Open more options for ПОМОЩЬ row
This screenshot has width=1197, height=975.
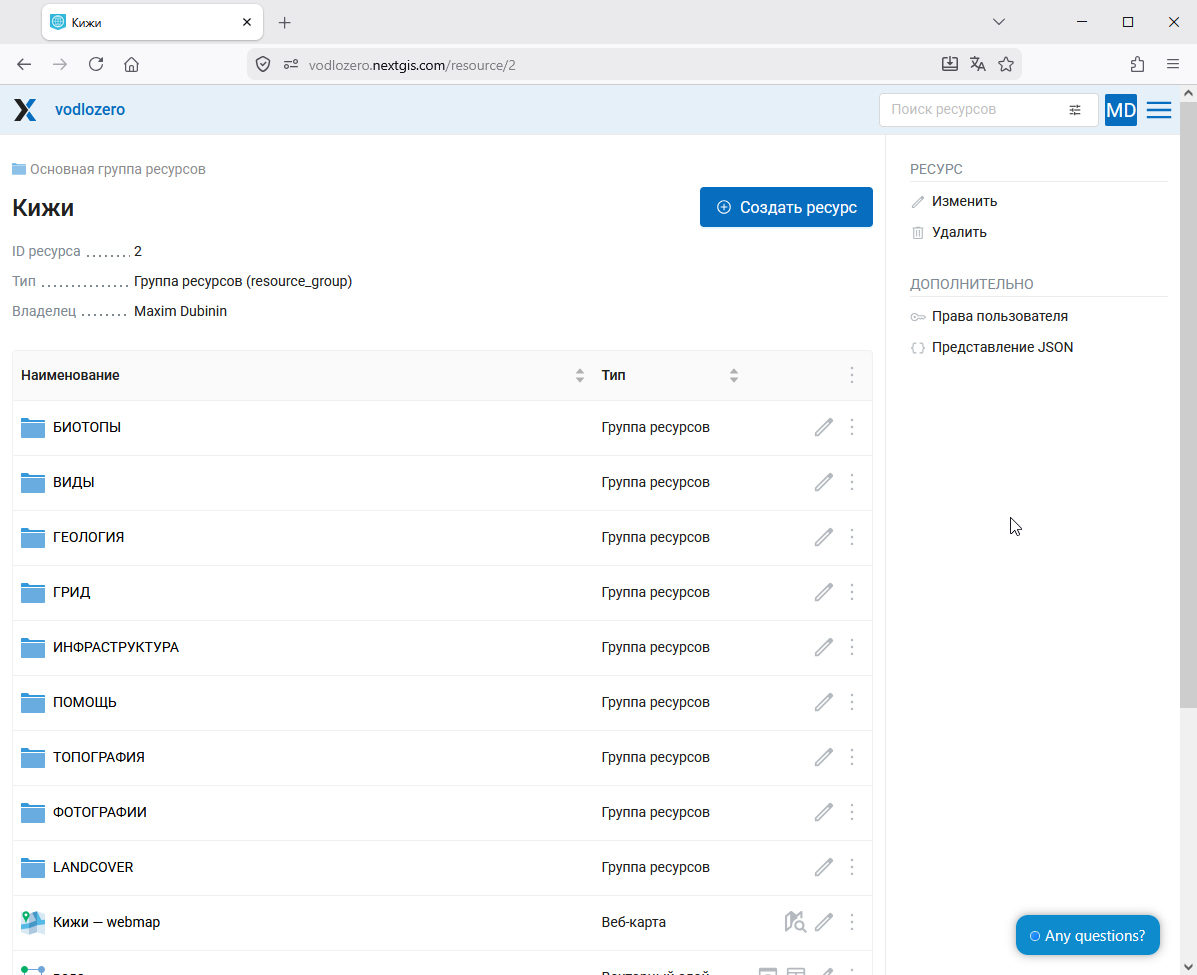852,702
